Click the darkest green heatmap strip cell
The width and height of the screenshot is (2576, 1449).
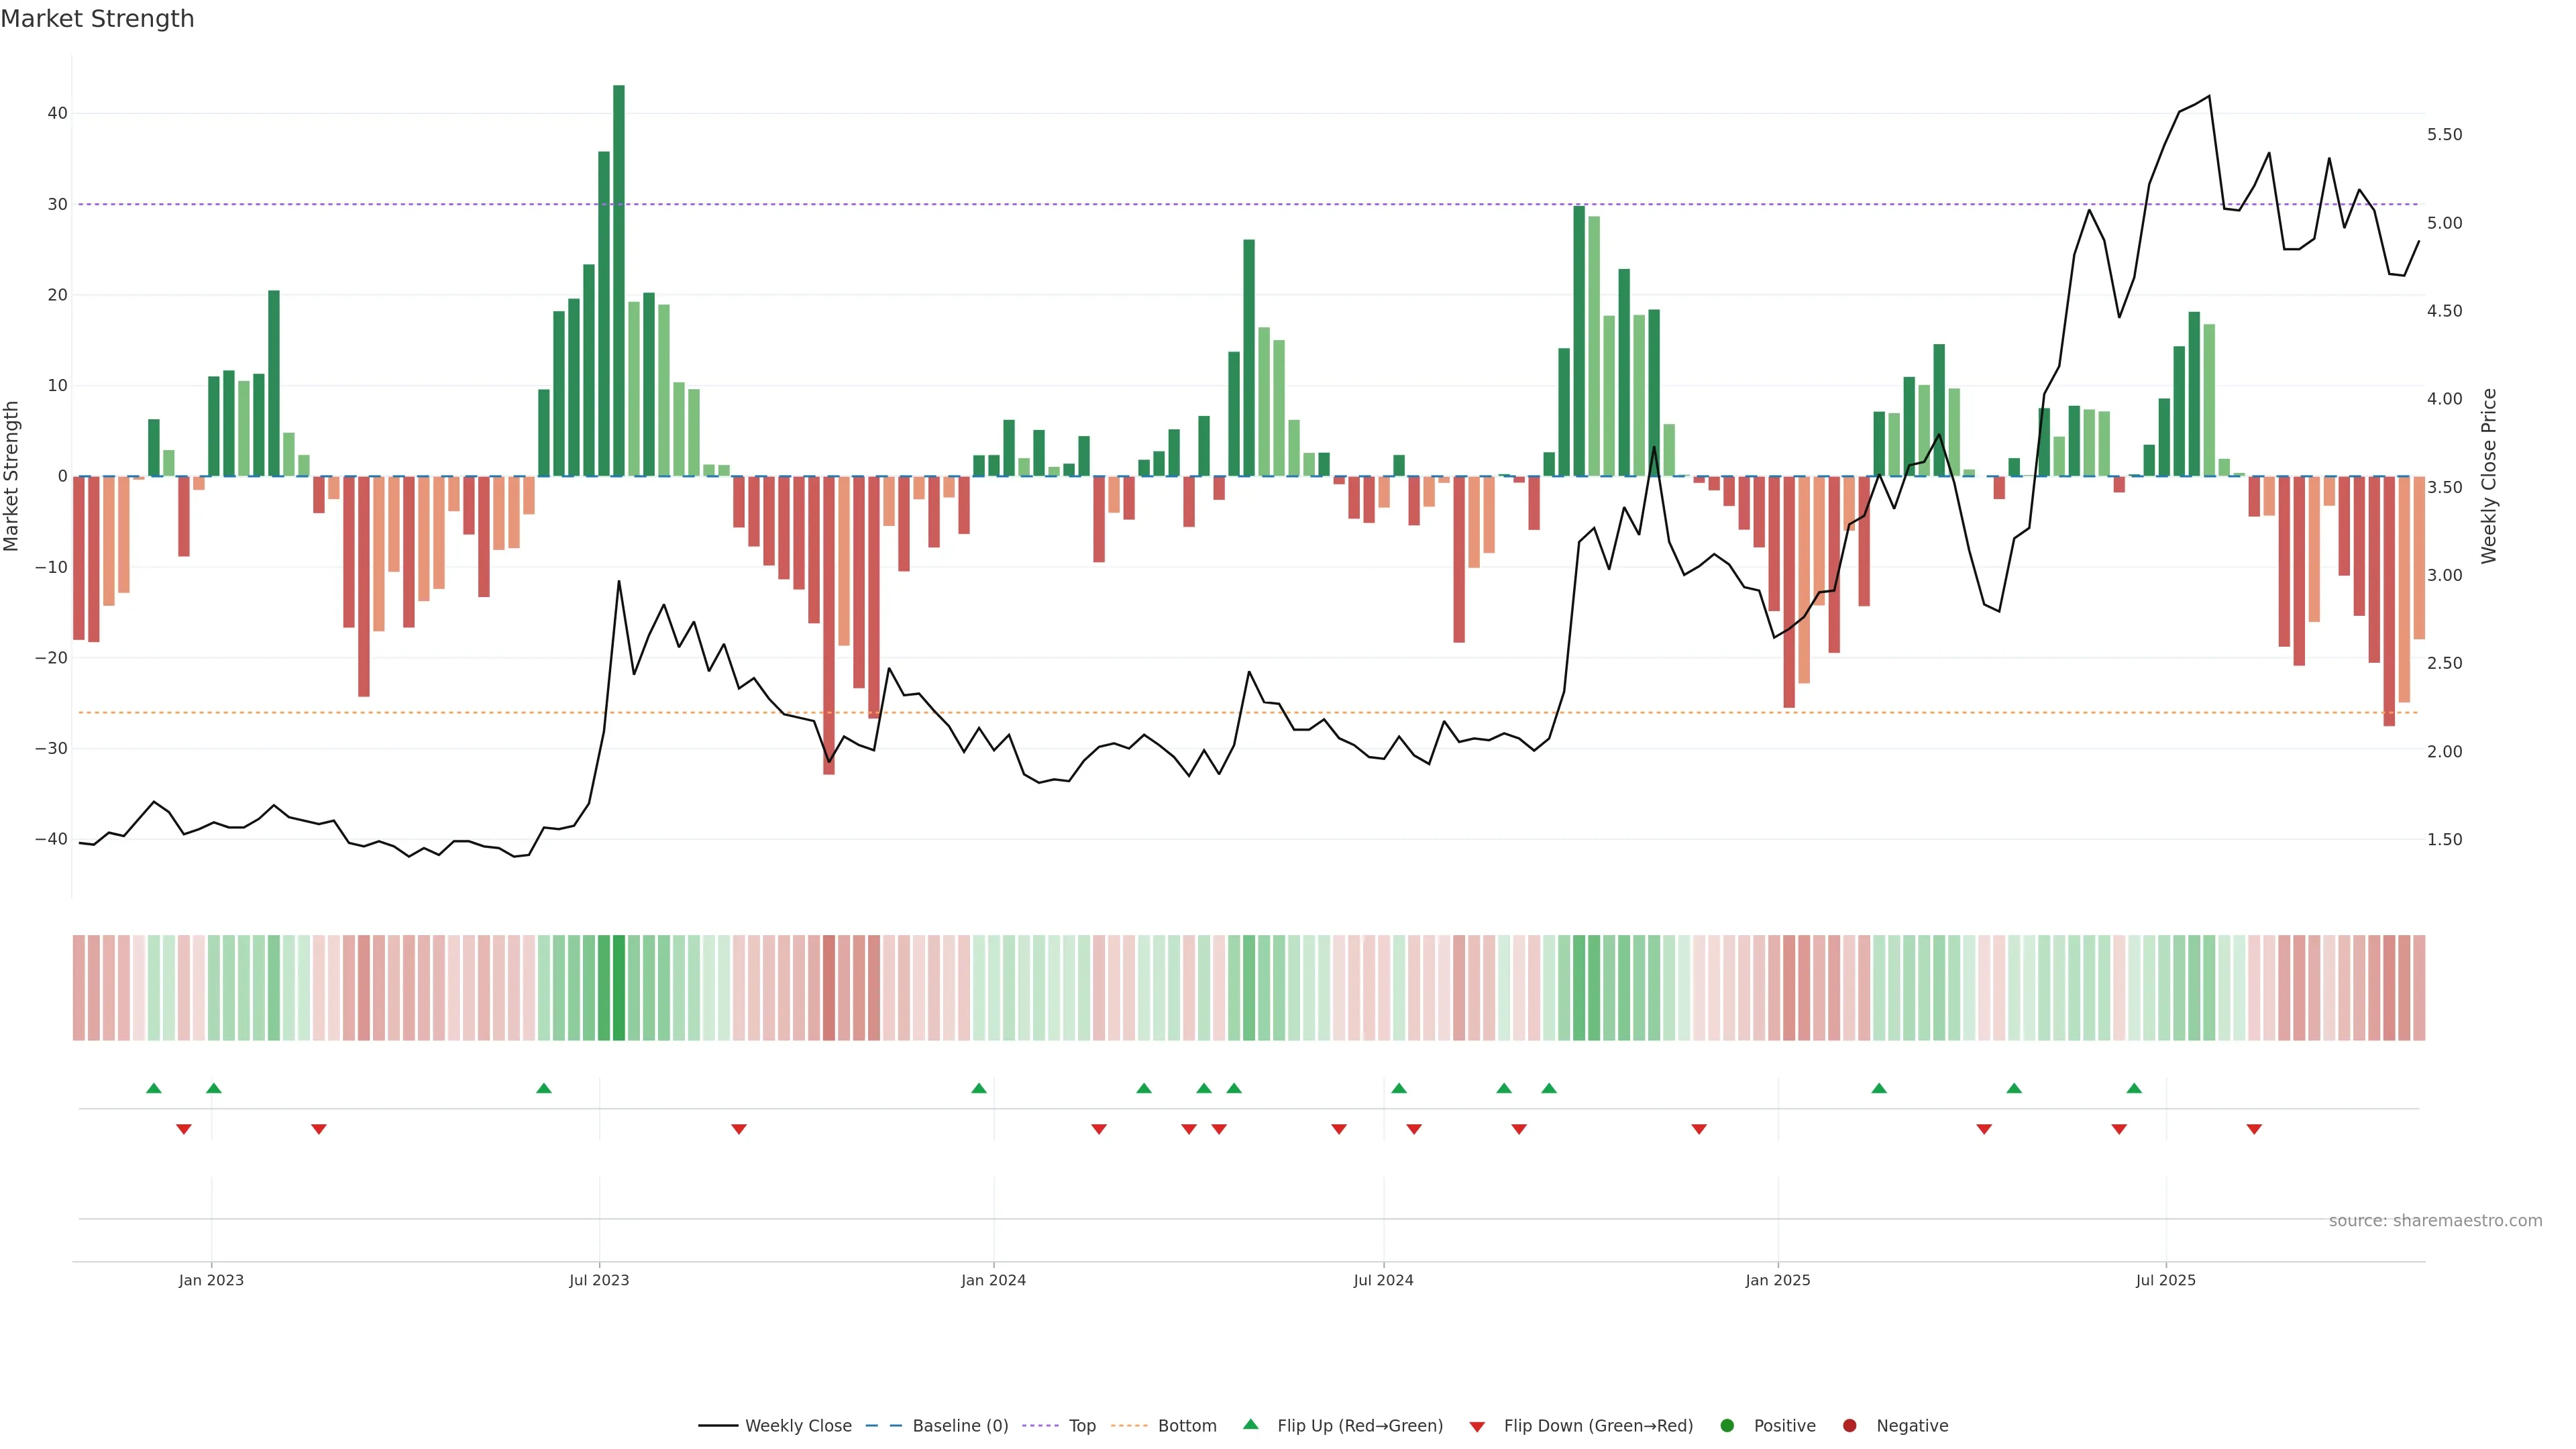tap(619, 988)
